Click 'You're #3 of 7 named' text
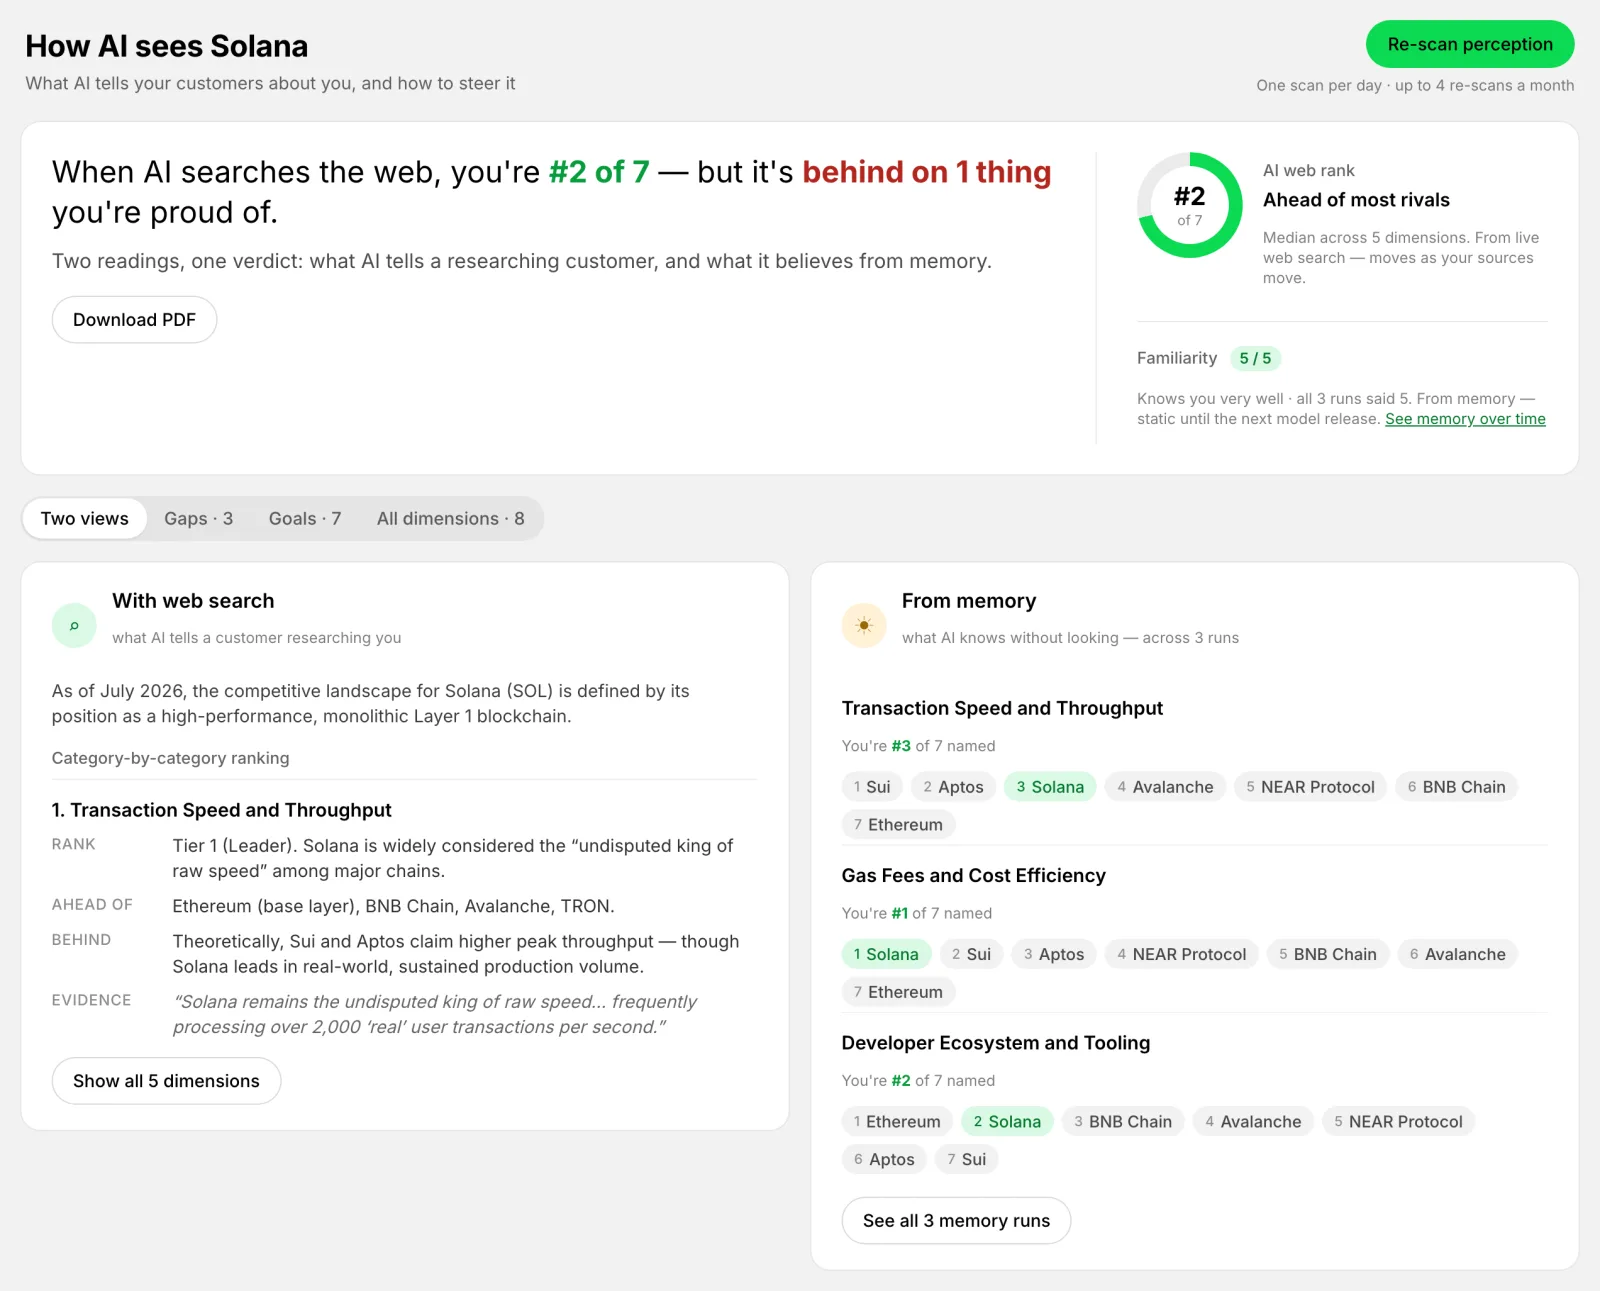 (x=918, y=746)
